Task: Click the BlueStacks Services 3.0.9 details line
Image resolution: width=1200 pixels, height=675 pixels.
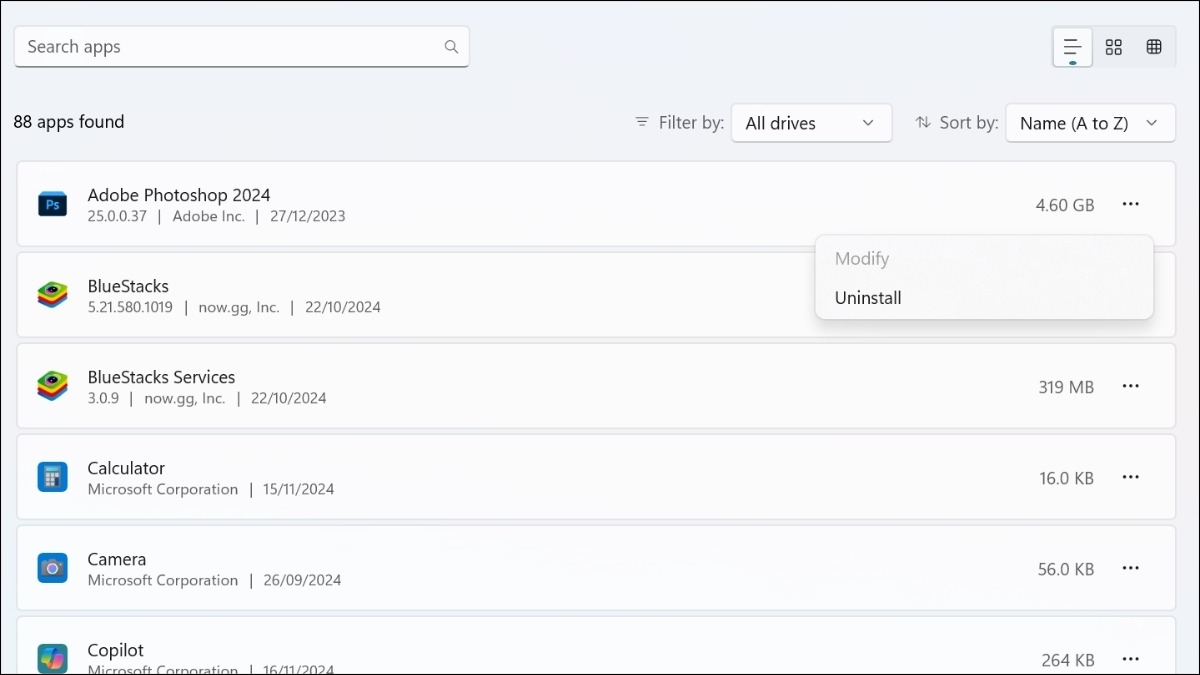Action: pyautogui.click(x=207, y=398)
